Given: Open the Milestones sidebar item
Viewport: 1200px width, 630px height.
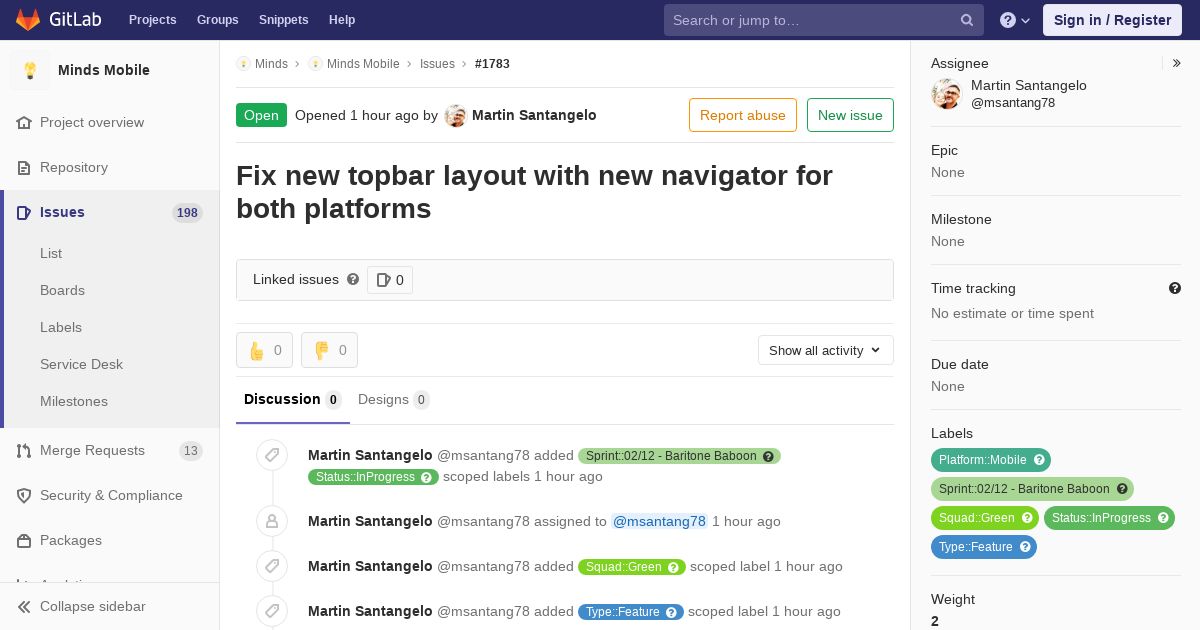Looking at the screenshot, I should (74, 401).
